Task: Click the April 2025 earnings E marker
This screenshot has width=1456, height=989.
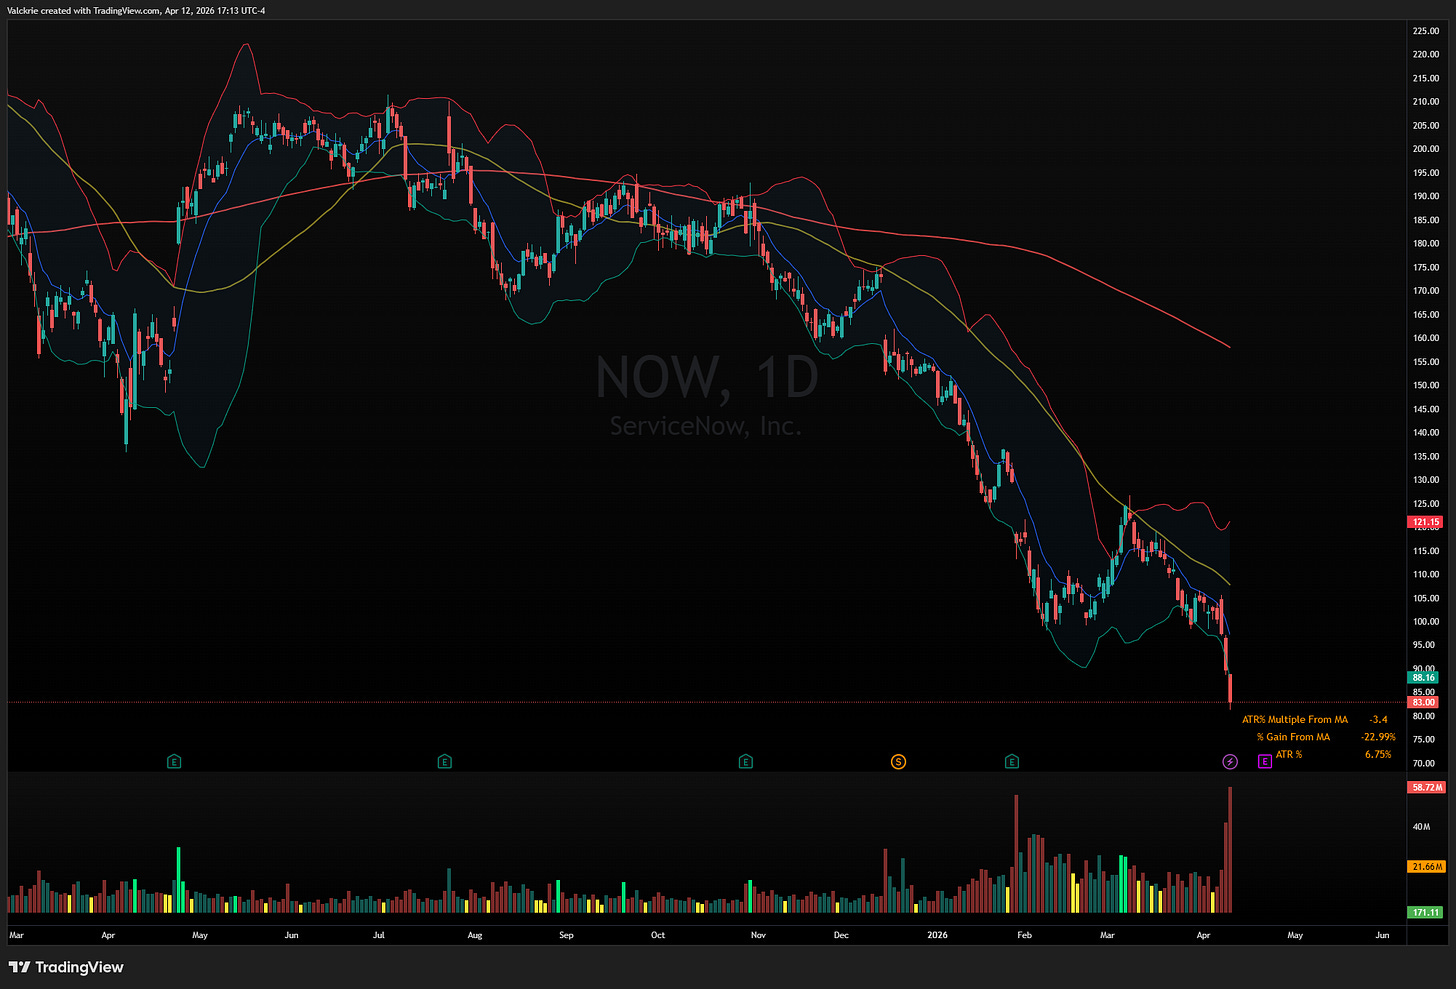Action: pos(174,762)
